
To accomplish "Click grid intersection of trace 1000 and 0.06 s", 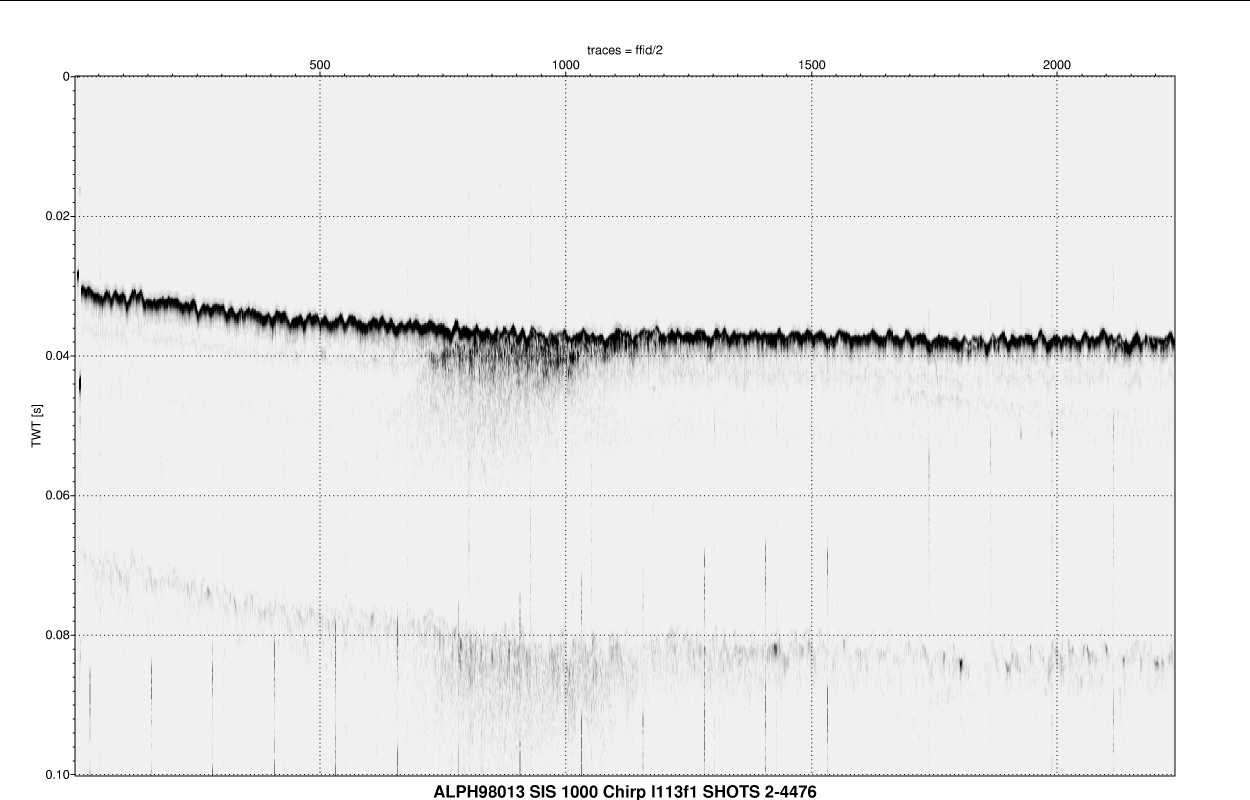I will [x=566, y=496].
